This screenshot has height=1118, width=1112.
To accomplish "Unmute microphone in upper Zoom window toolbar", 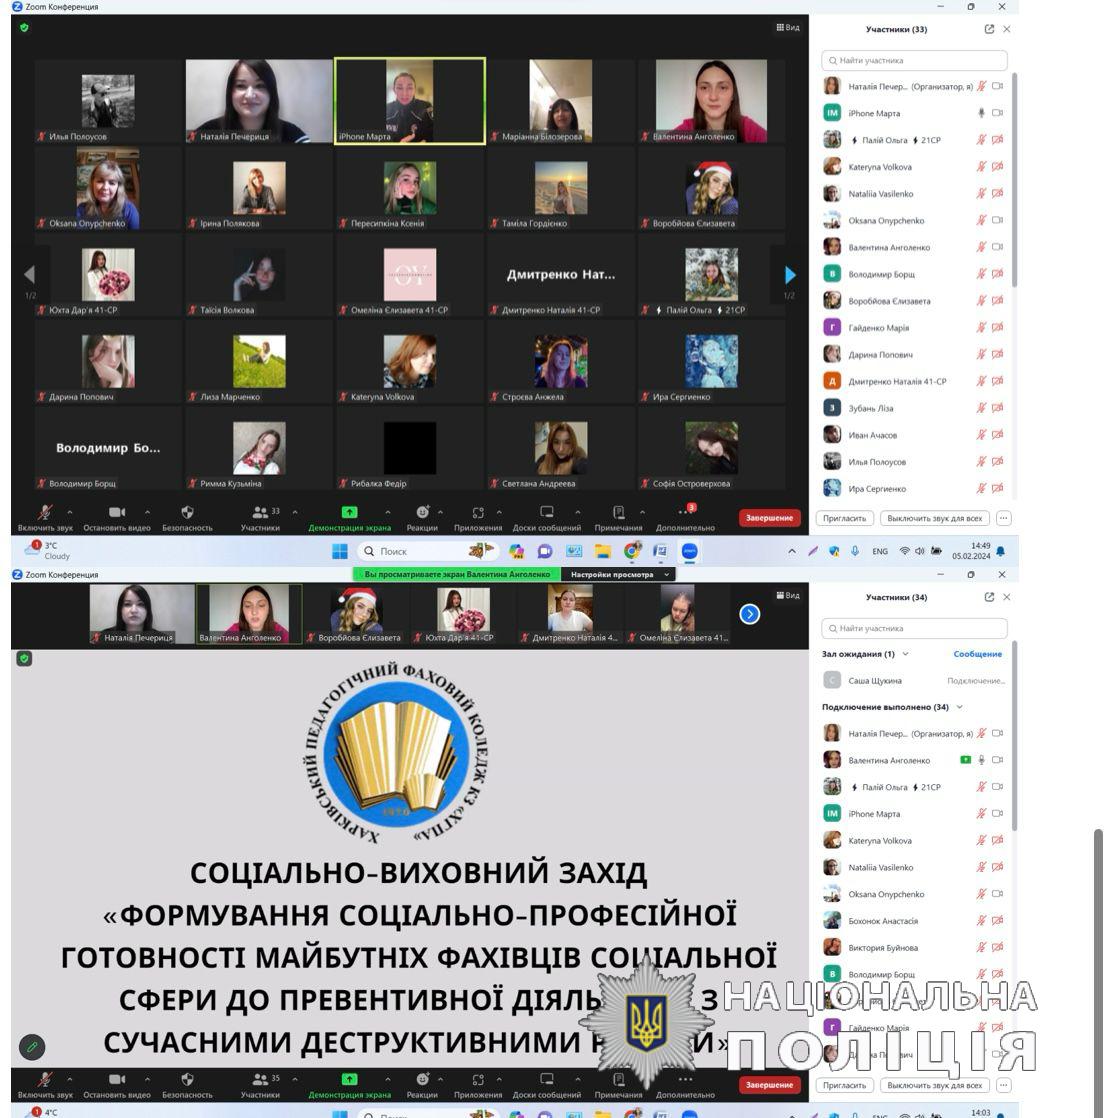I will click(45, 518).
